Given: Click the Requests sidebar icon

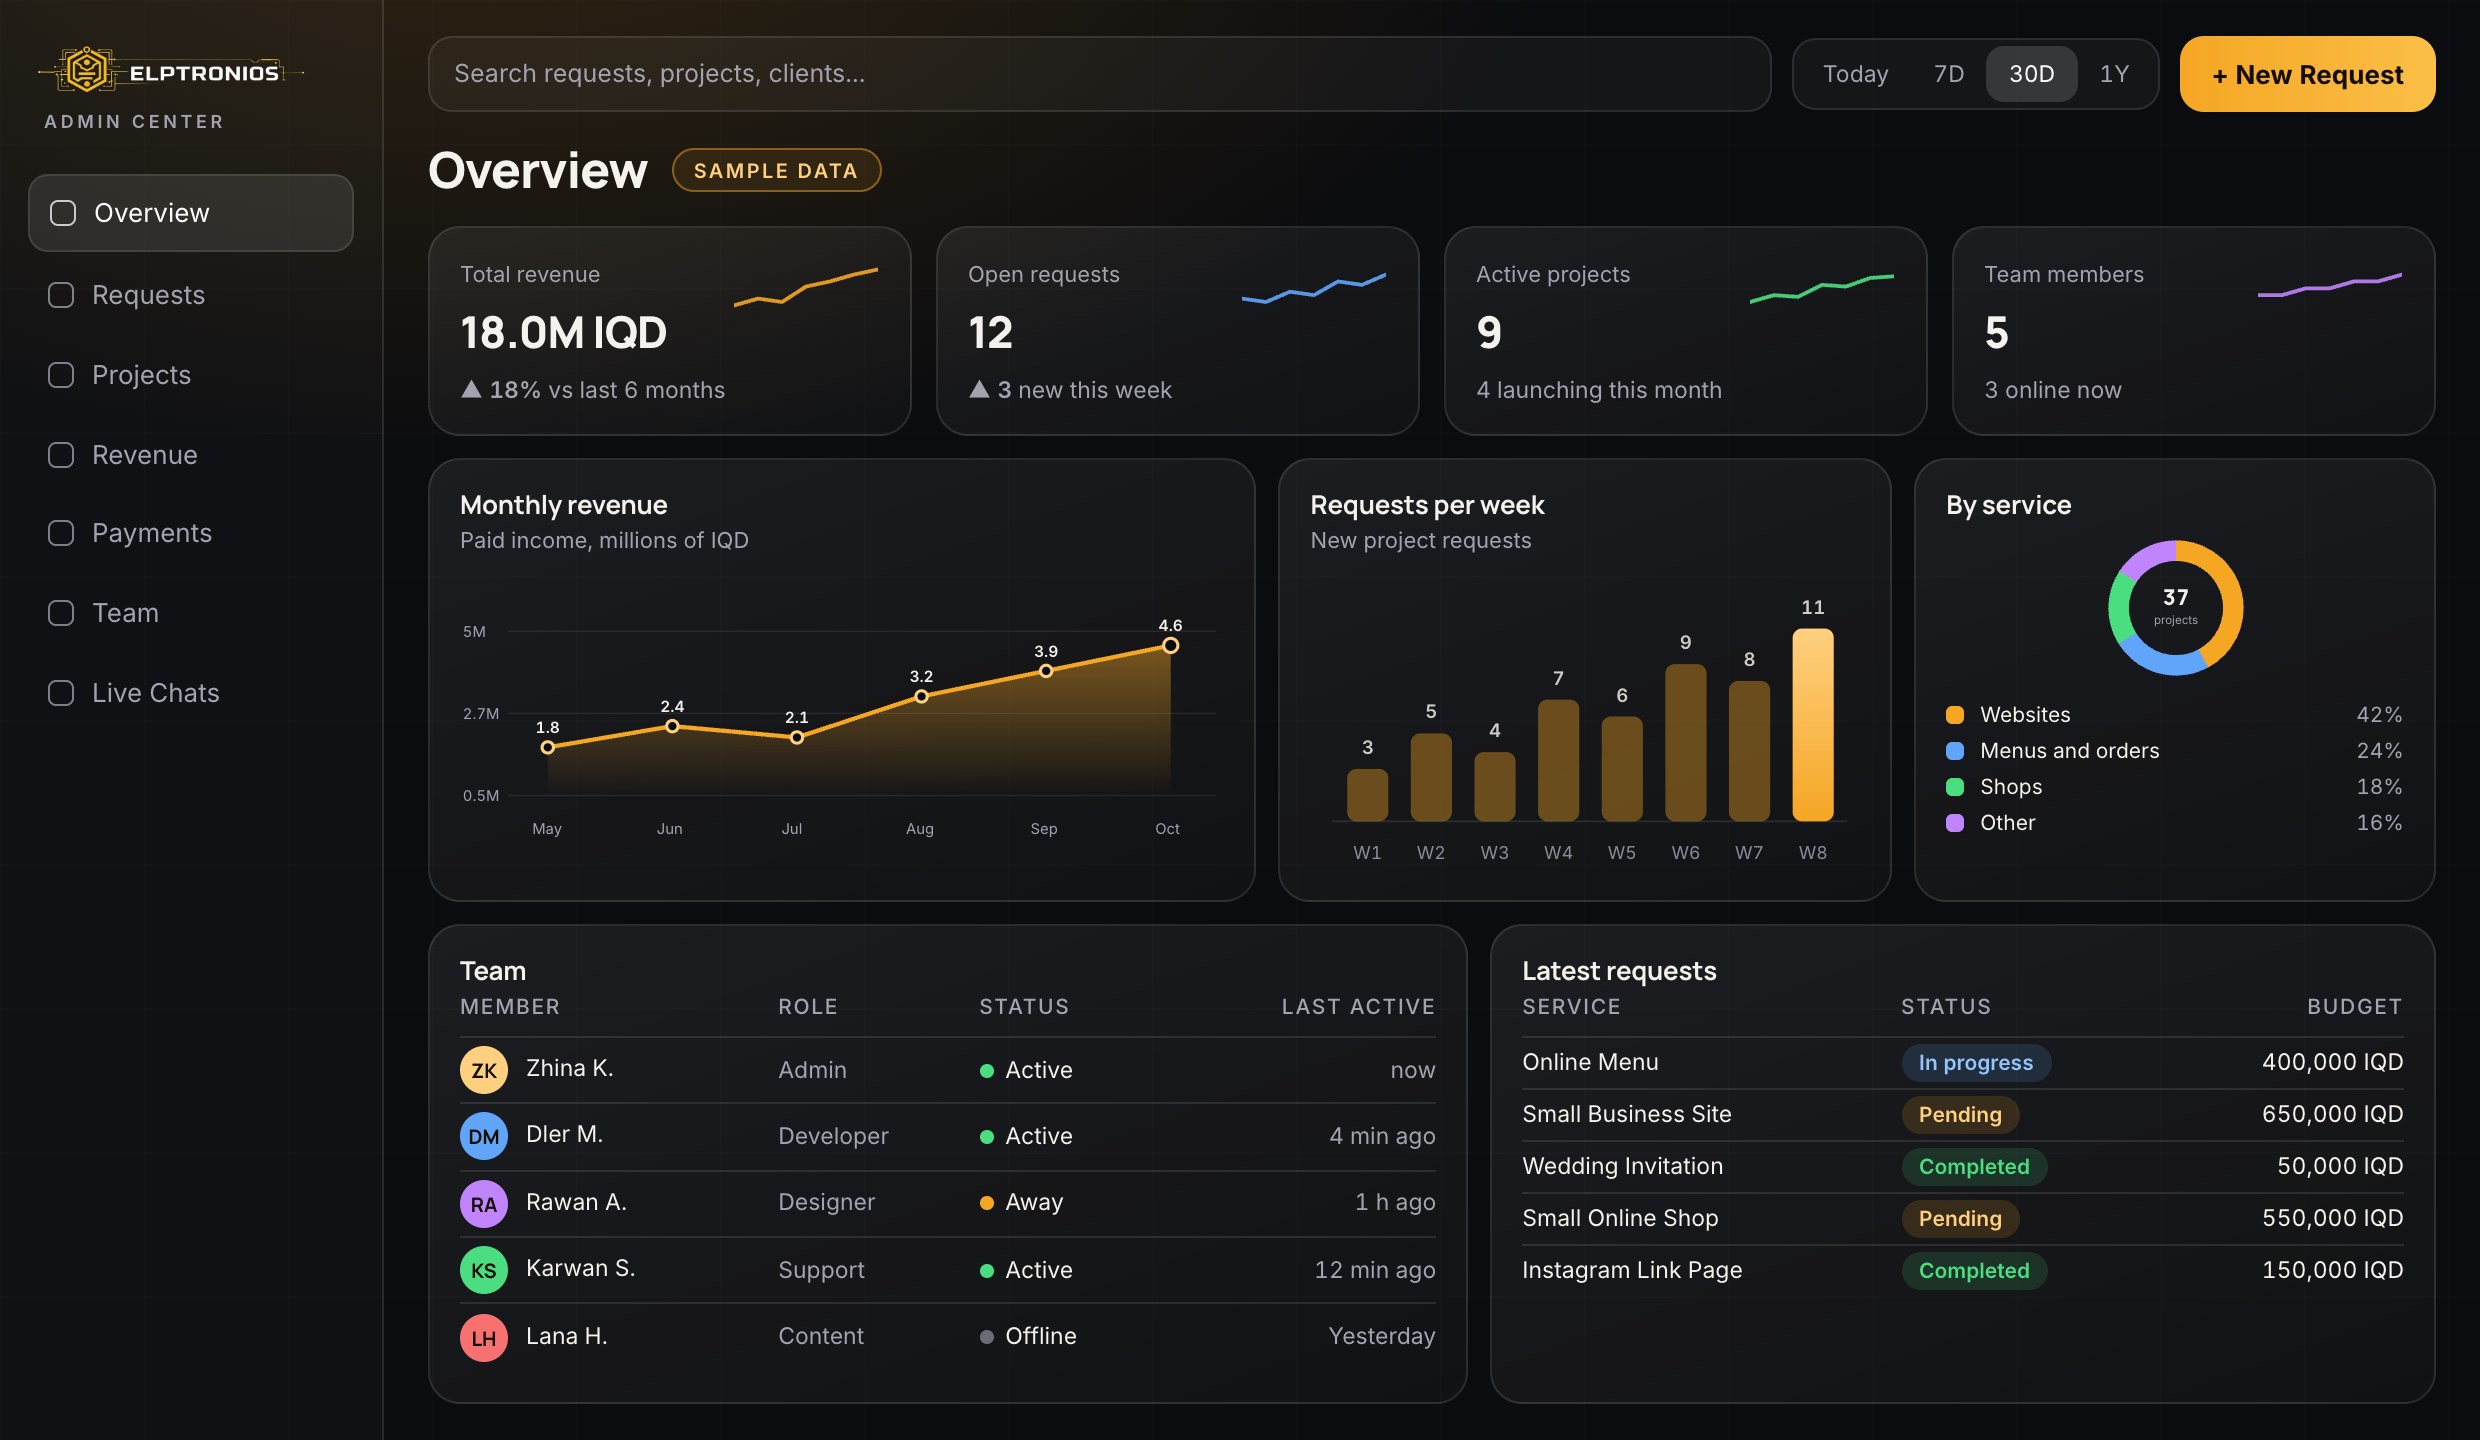Looking at the screenshot, I should 61,295.
